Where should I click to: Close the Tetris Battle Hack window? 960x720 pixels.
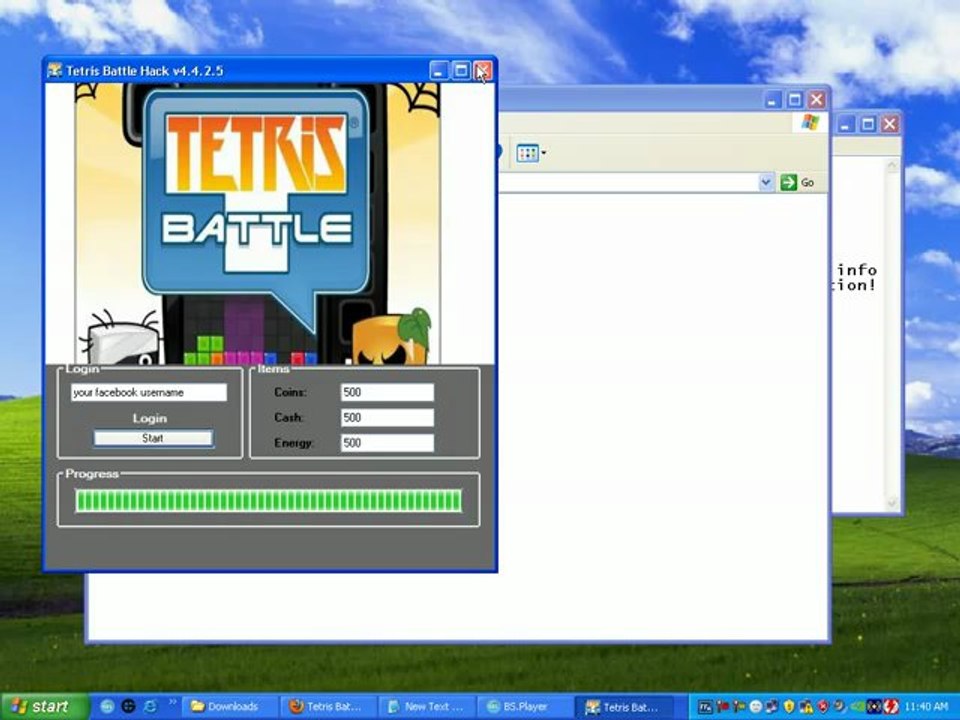(483, 71)
